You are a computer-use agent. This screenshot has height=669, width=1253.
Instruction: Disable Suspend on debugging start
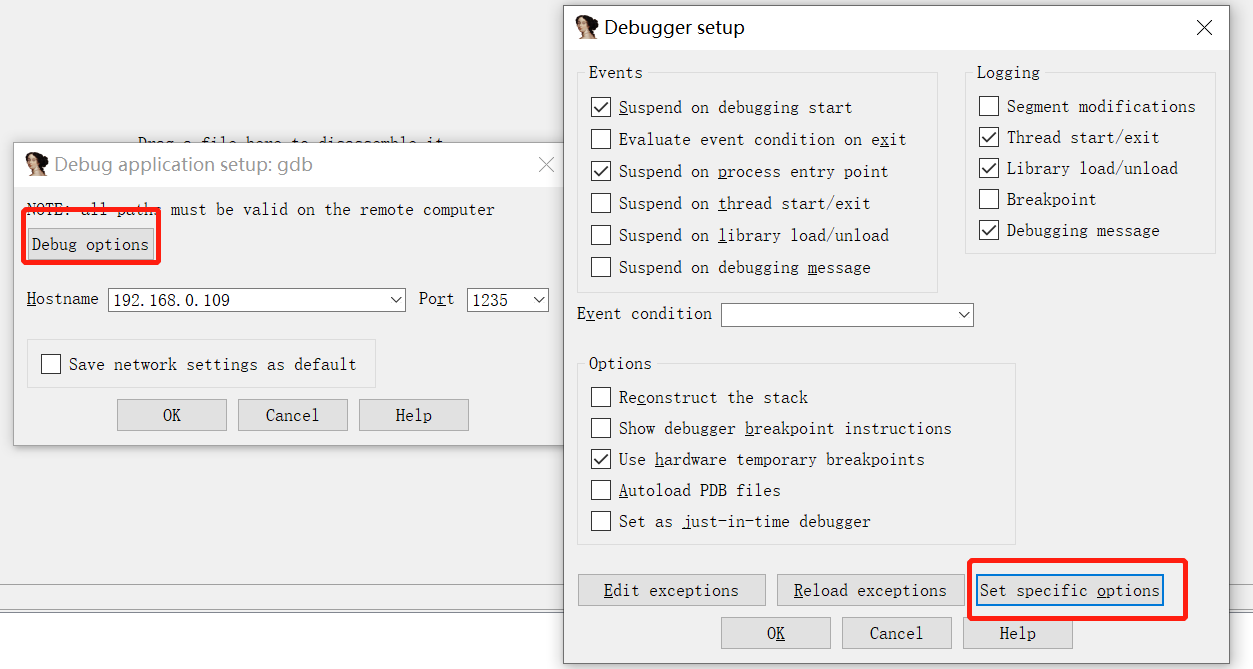[601, 107]
